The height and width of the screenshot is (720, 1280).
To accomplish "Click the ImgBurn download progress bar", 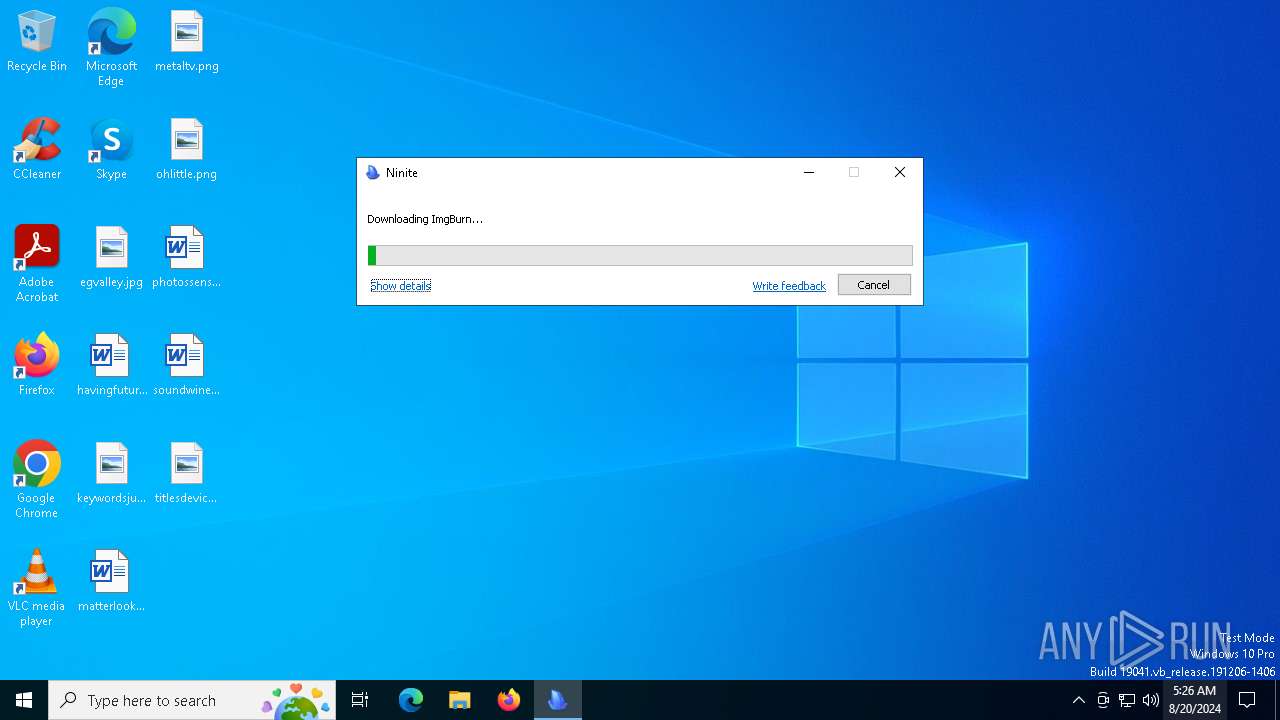I will (x=640, y=256).
